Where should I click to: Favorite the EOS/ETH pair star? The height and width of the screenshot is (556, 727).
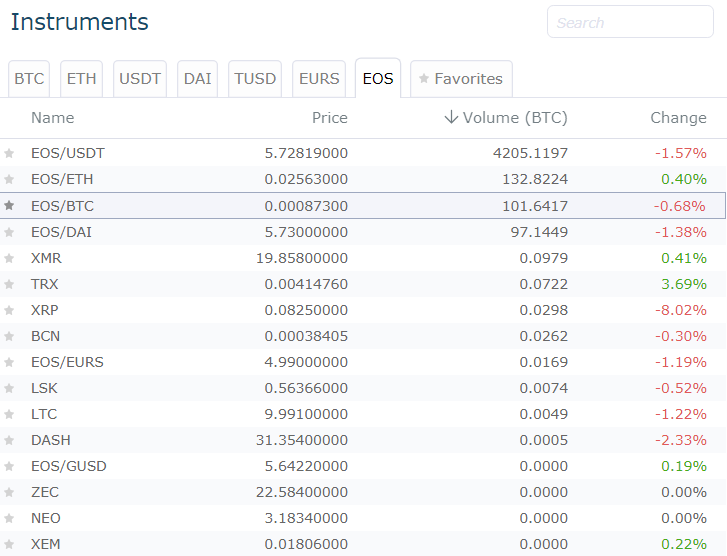(x=9, y=179)
